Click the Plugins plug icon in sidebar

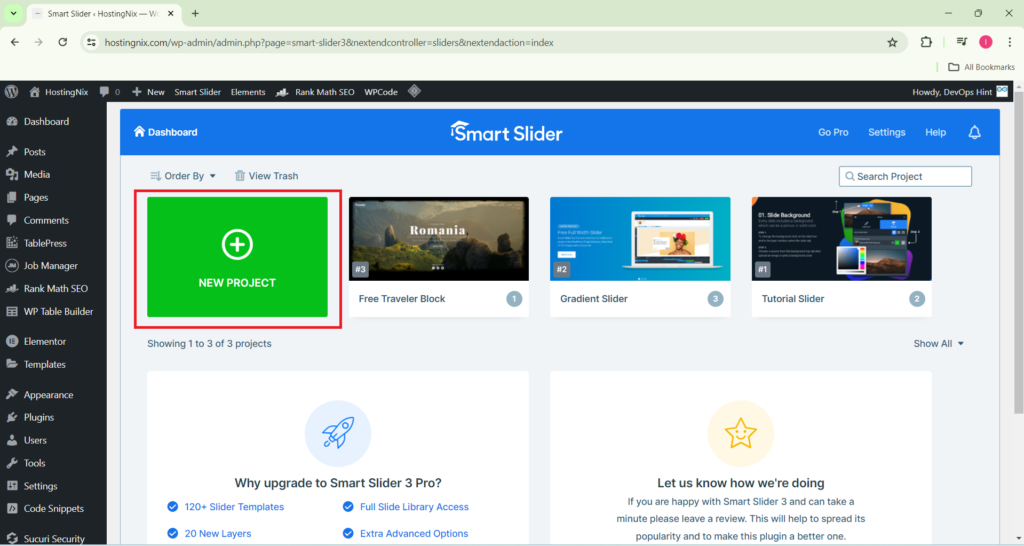(x=12, y=417)
